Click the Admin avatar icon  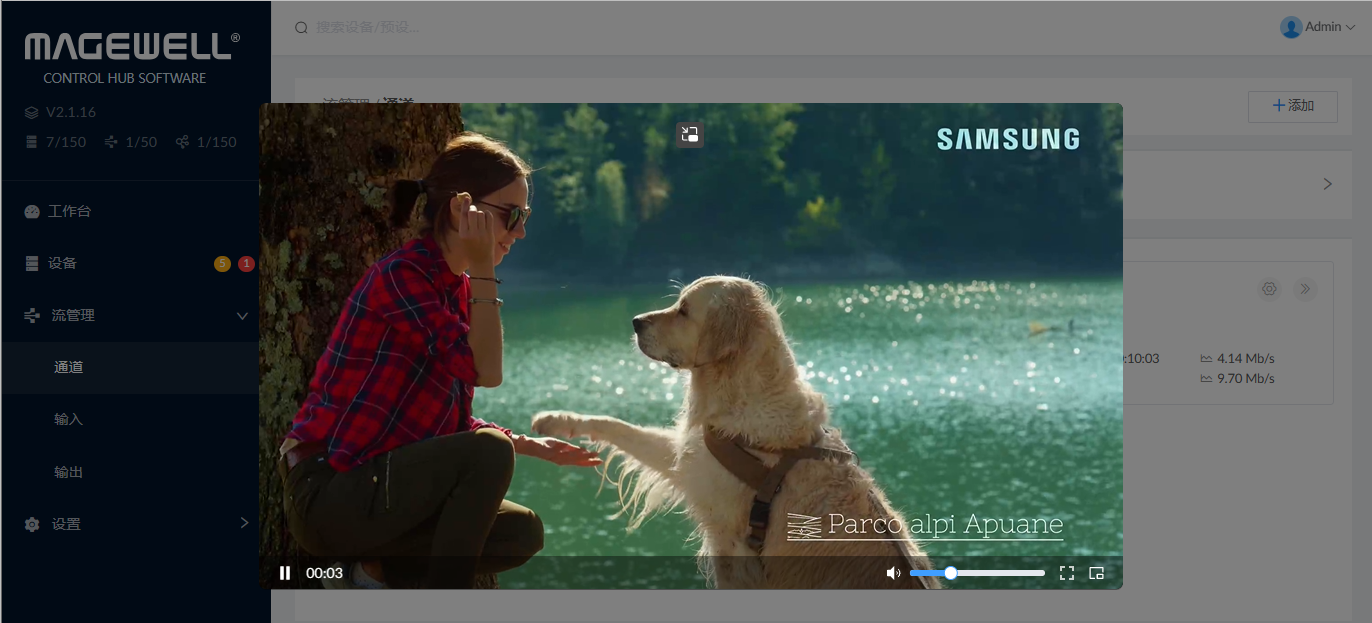tap(1291, 27)
